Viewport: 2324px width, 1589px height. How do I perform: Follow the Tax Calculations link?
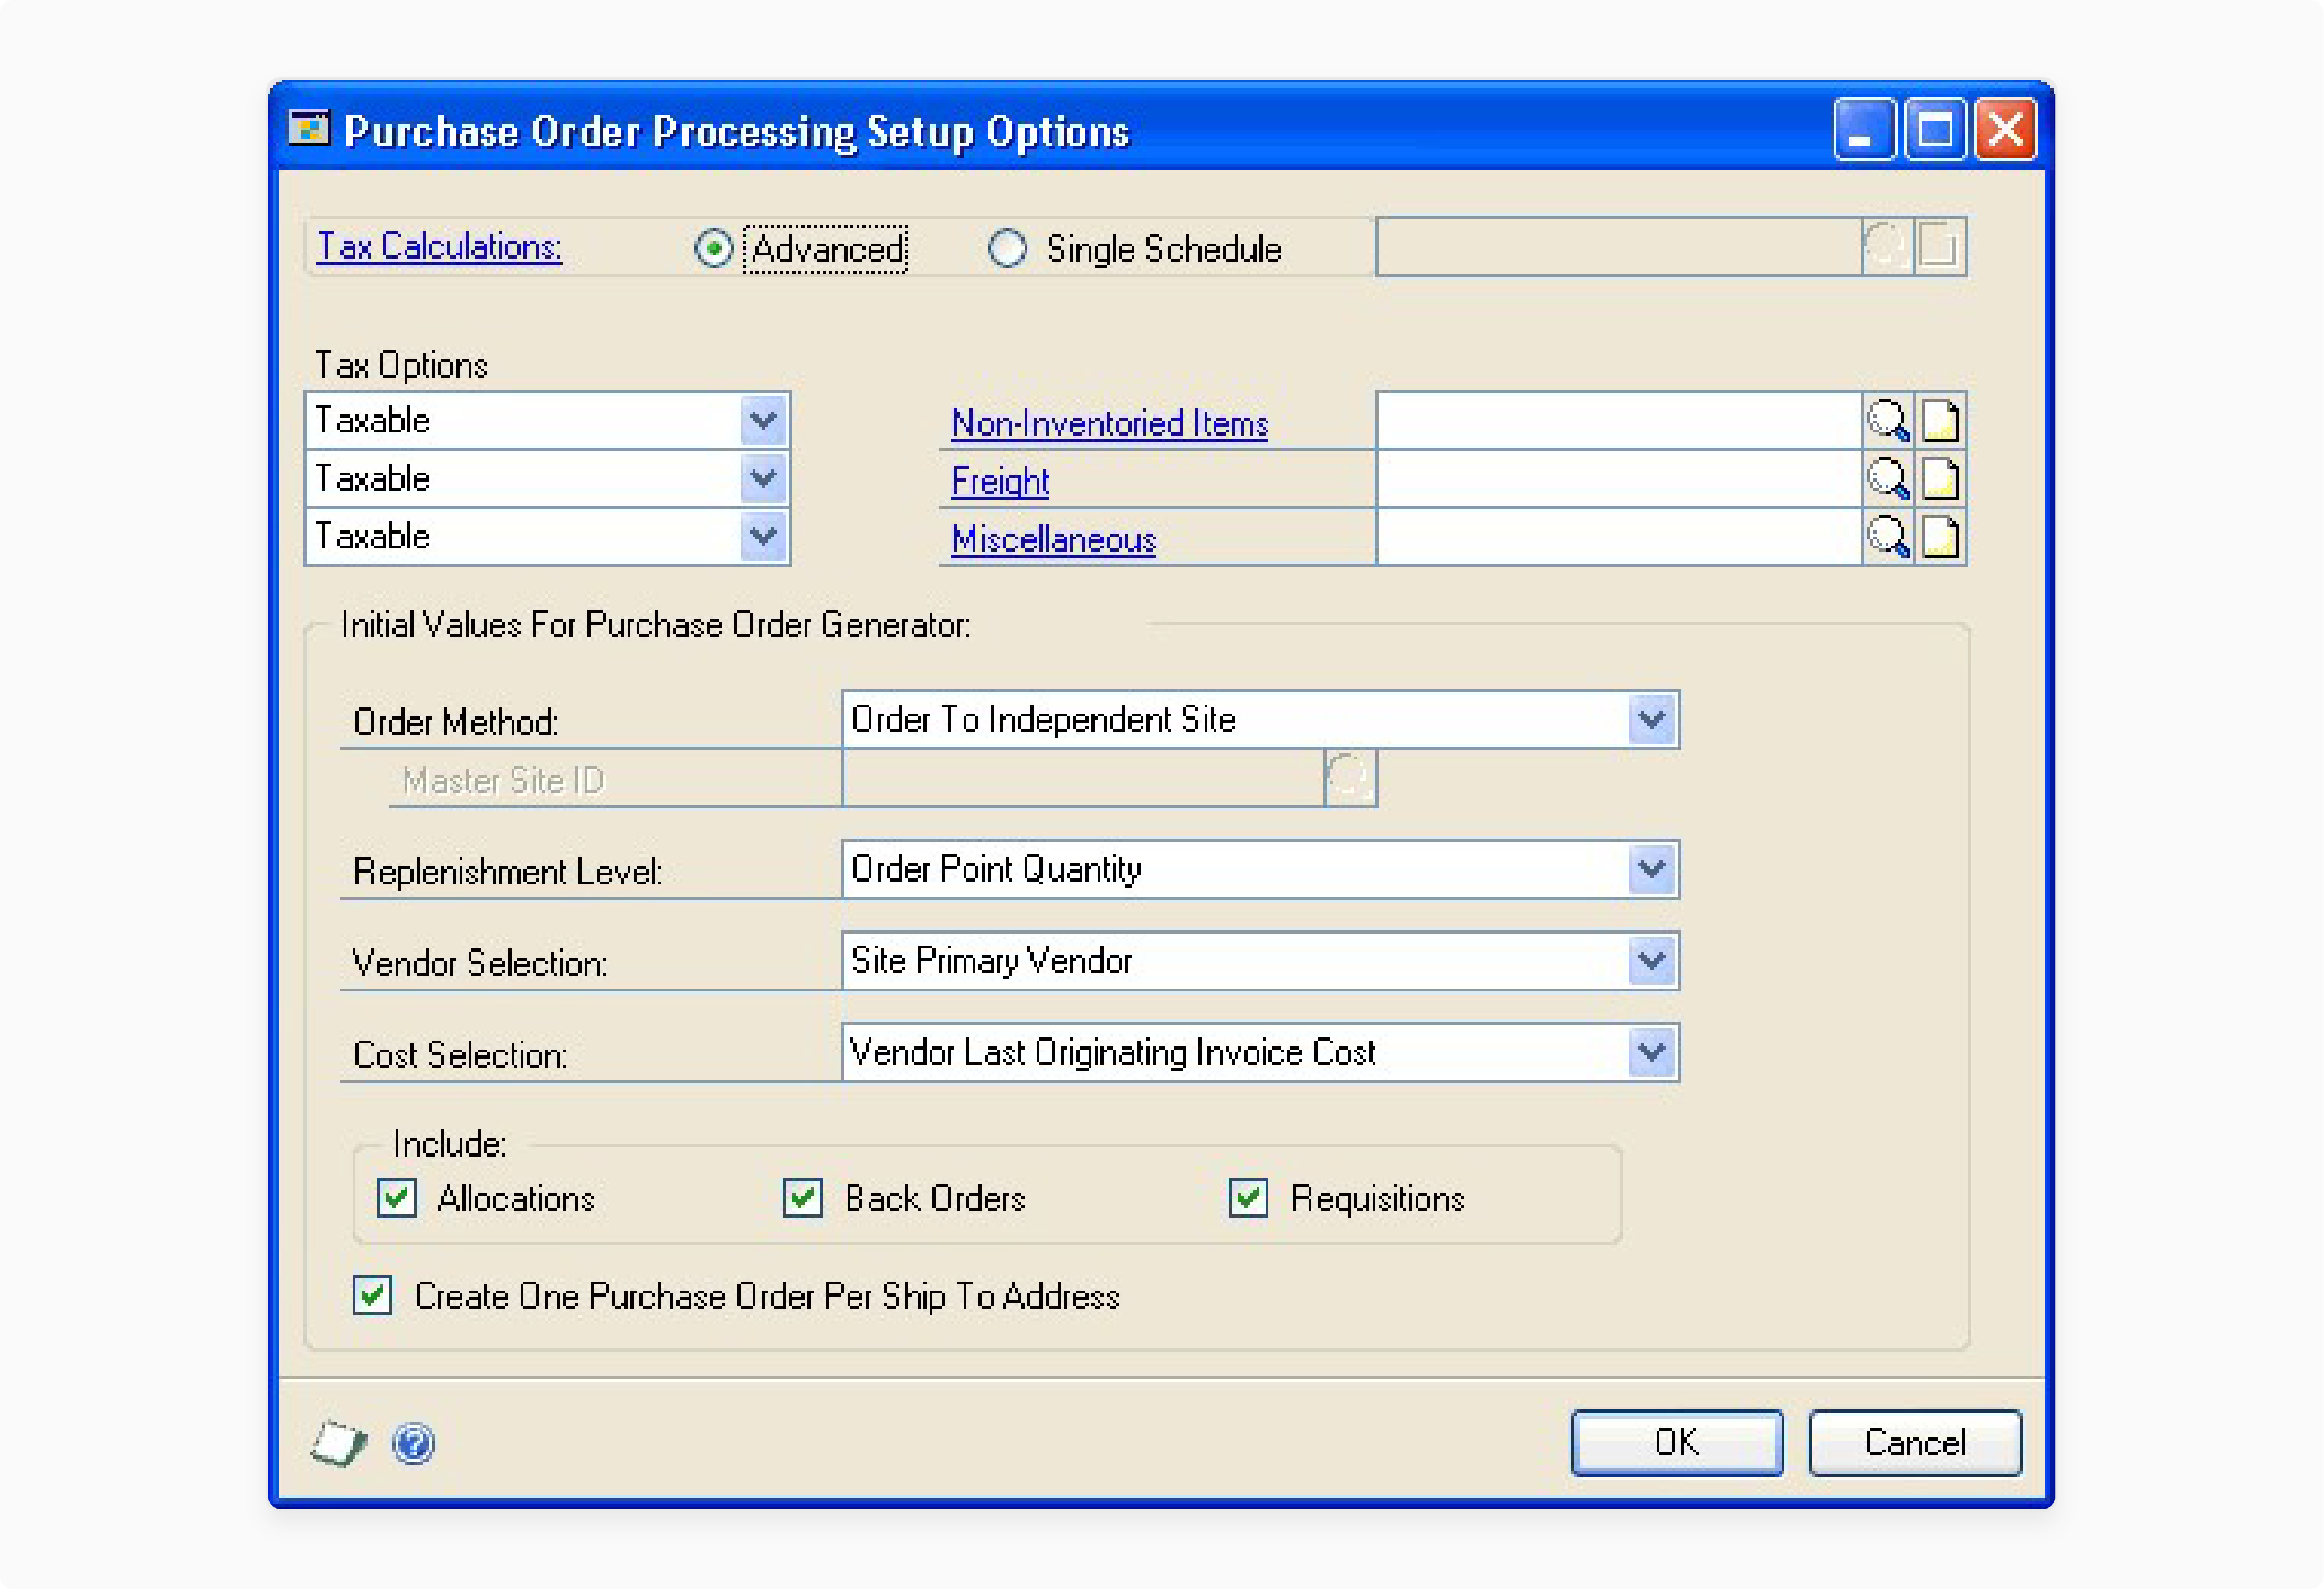coord(439,246)
